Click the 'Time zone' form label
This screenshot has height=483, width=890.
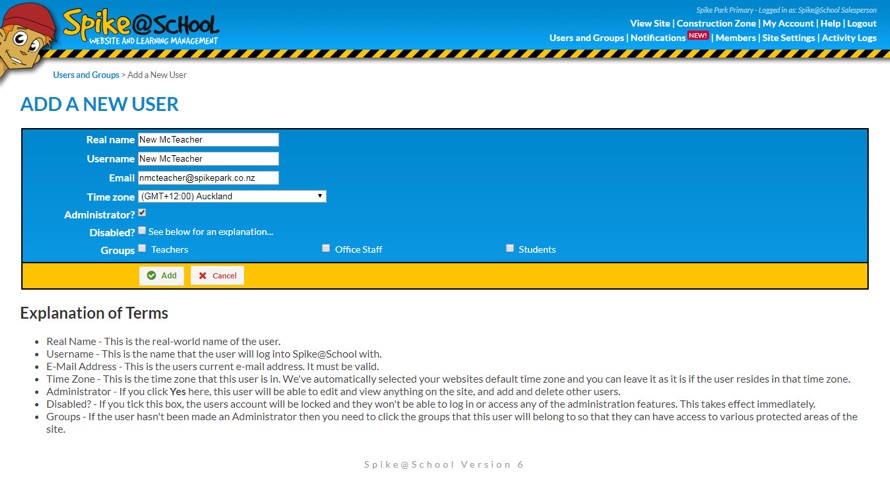pos(111,197)
